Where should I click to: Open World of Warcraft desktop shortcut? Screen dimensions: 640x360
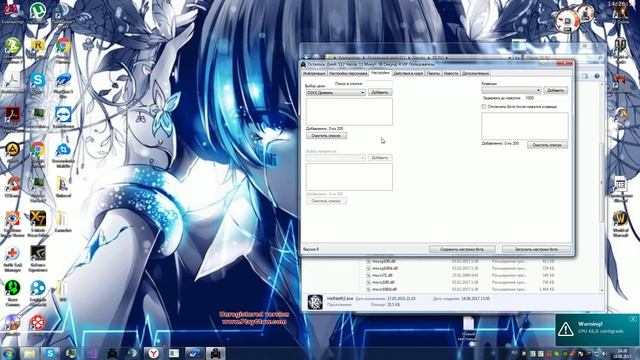tap(620, 220)
